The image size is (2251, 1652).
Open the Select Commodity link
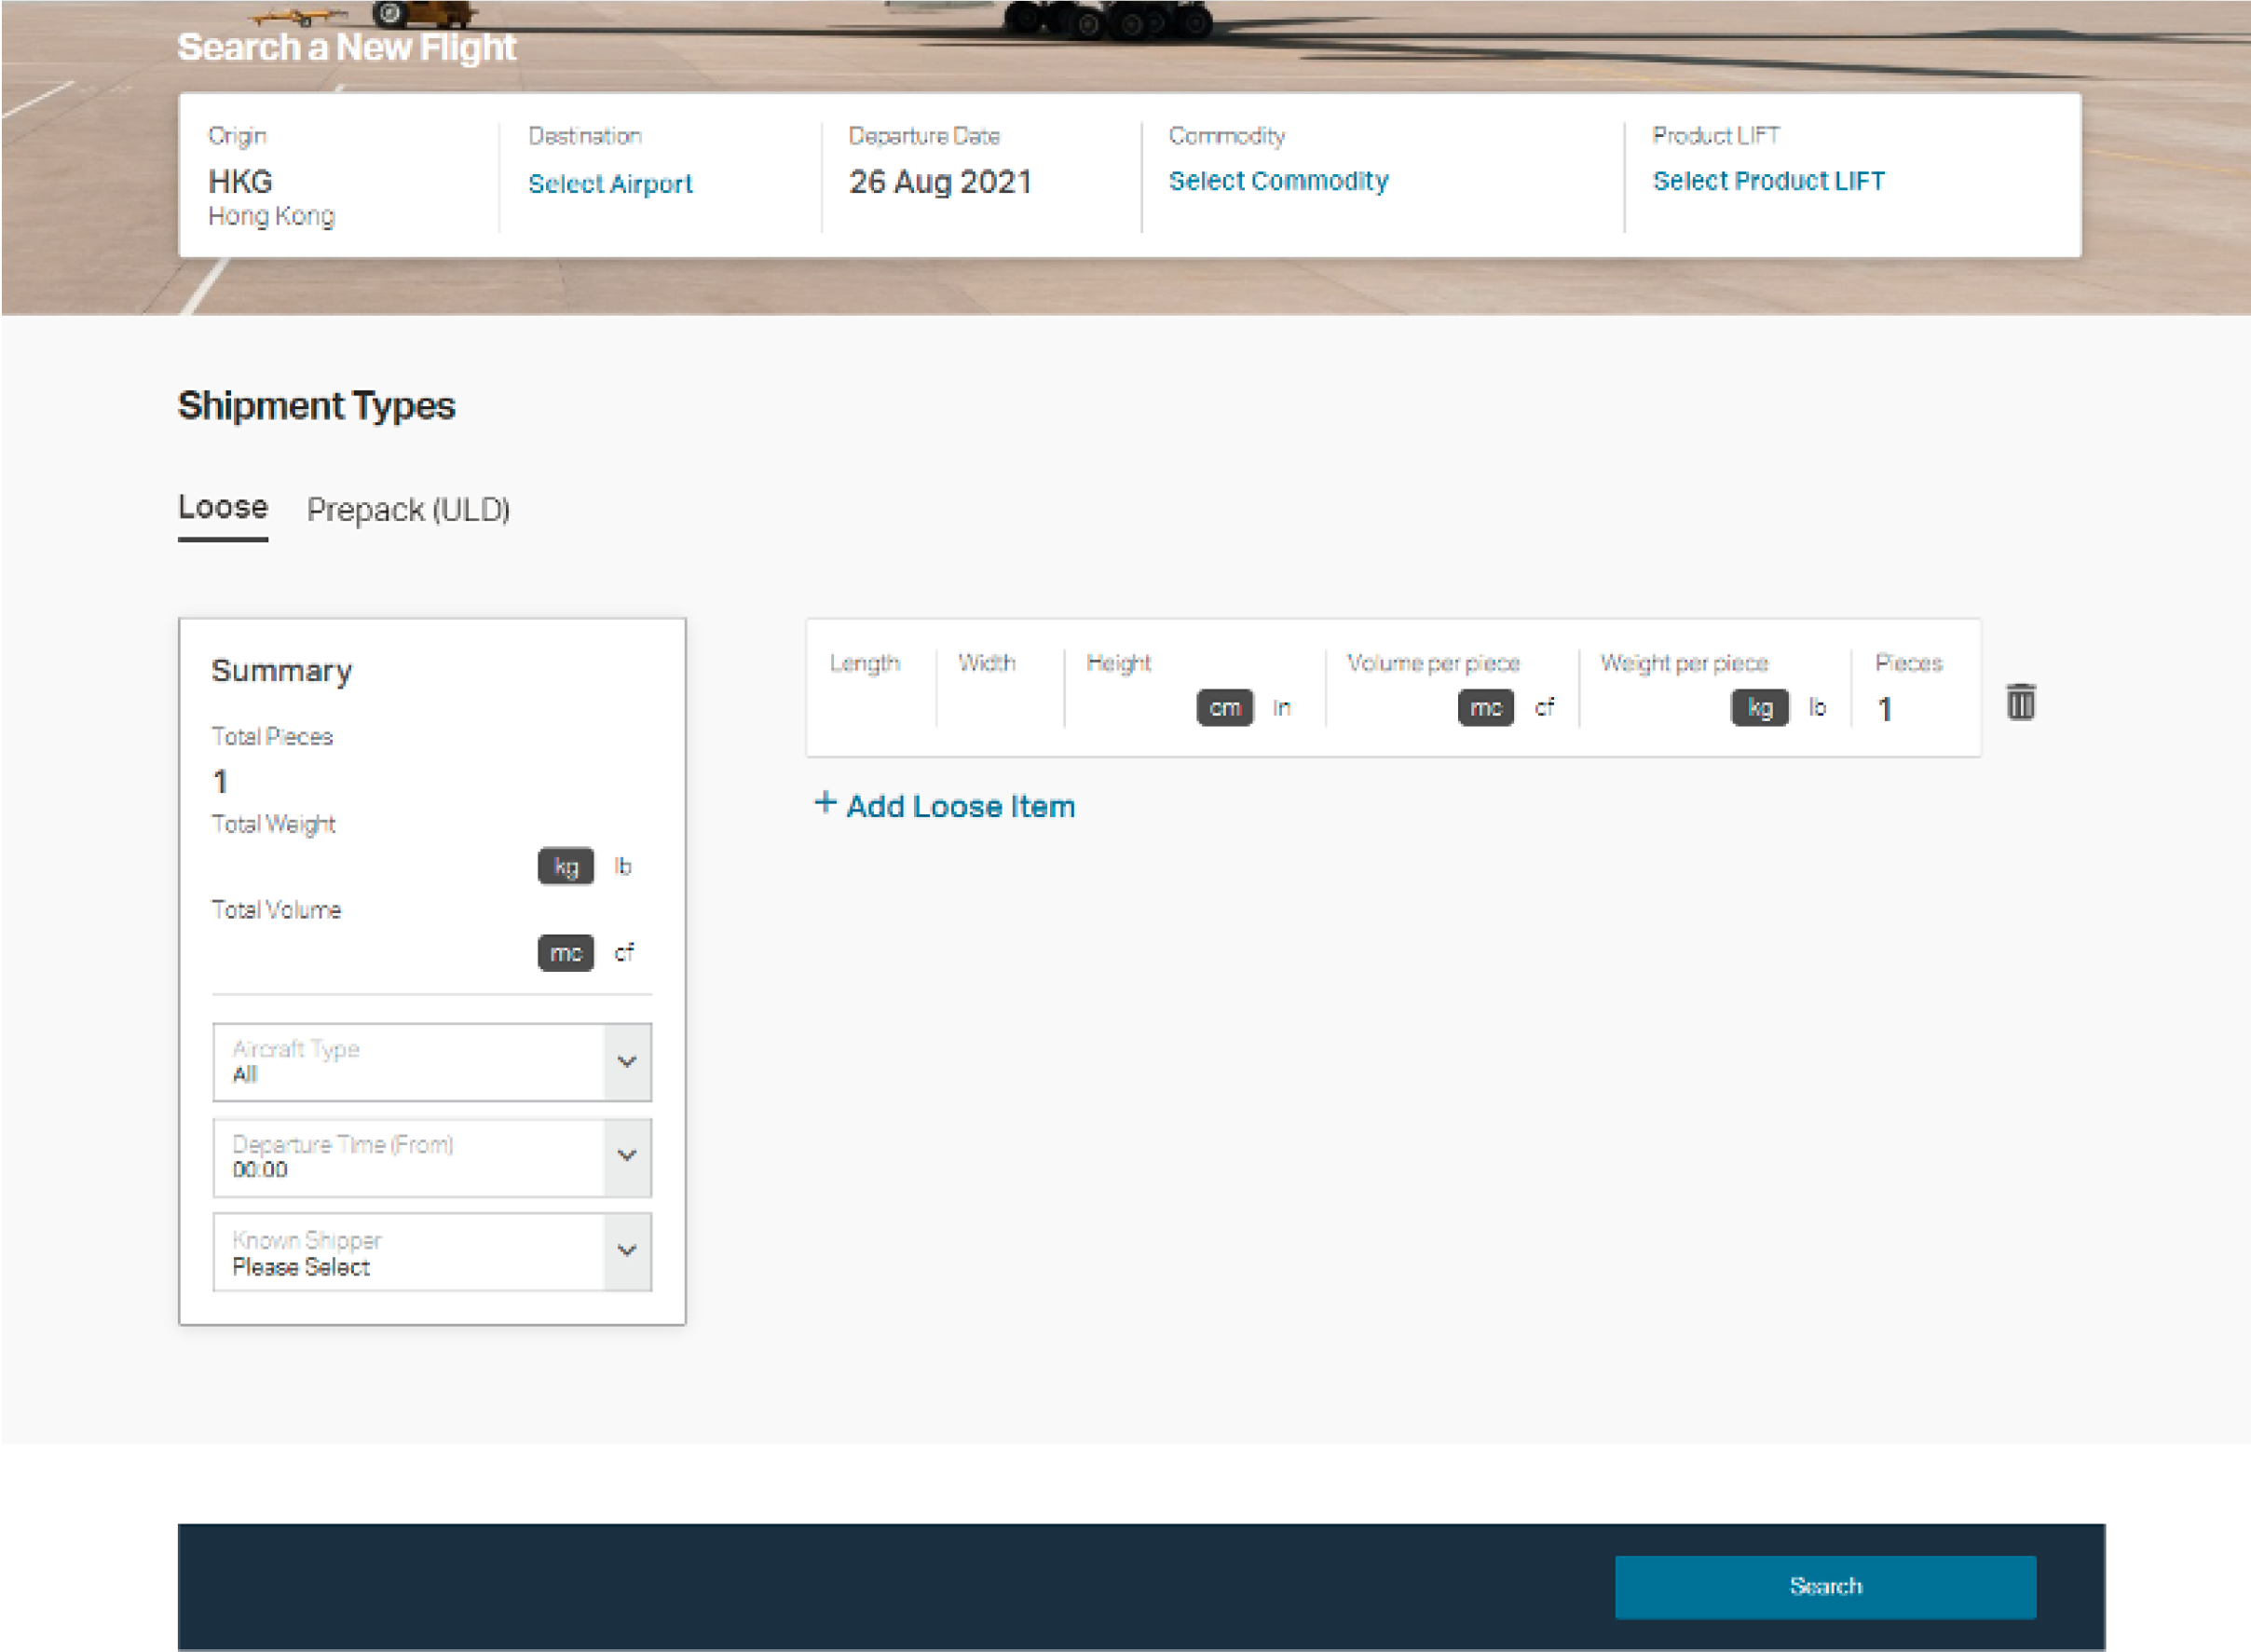[1278, 181]
